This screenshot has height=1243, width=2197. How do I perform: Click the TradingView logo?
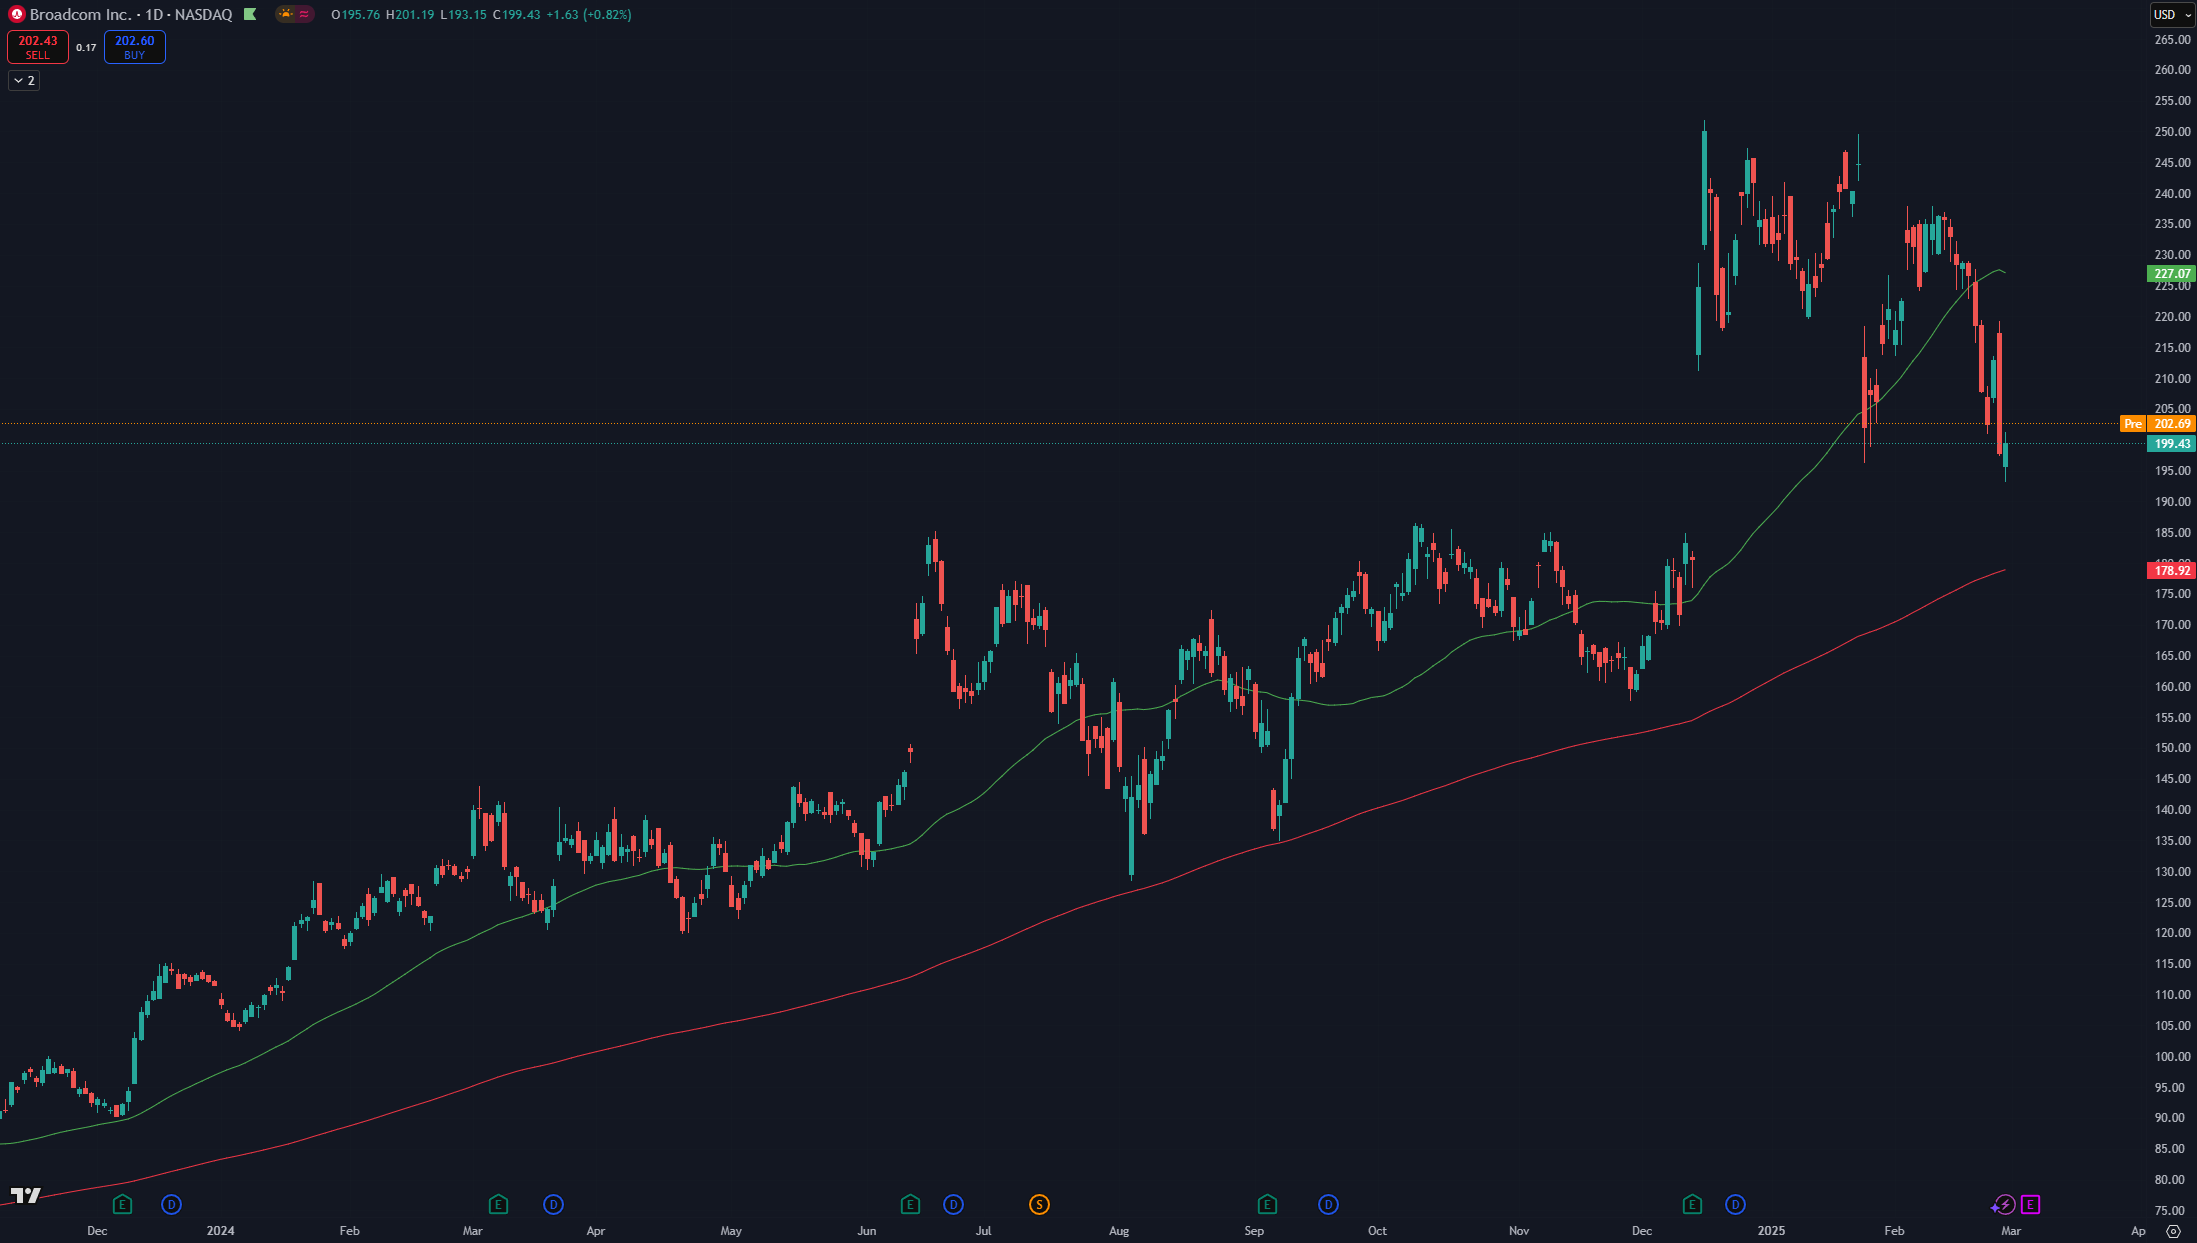click(x=26, y=1195)
